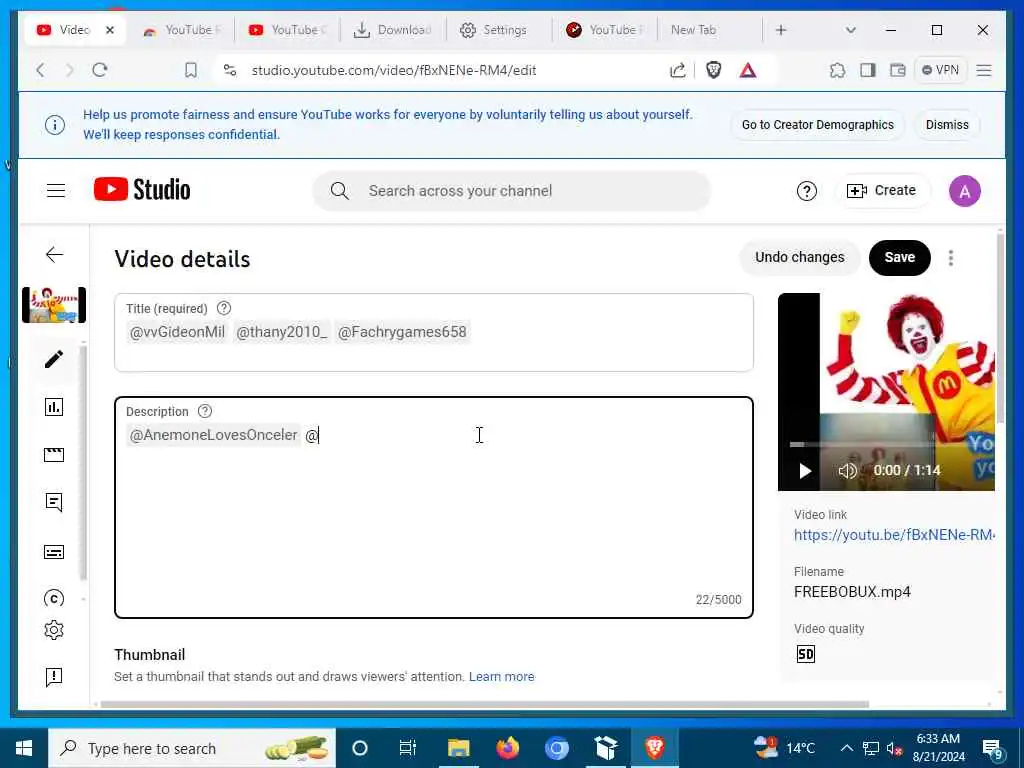Click inside the Description text area
Viewport: 1024px width, 768px height.
click(434, 507)
